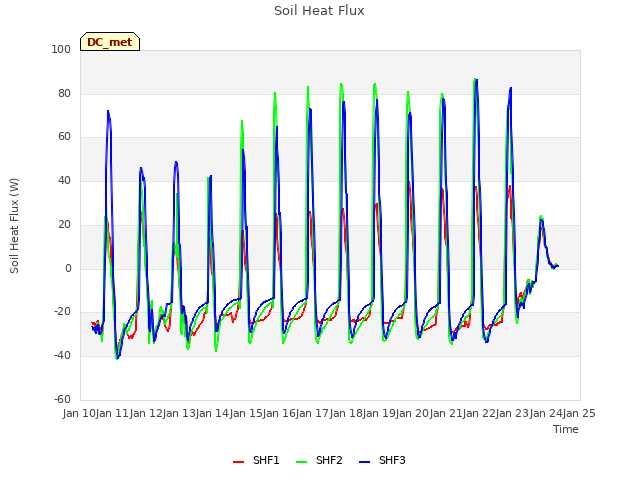The height and width of the screenshot is (480, 640).
Task: Click the Time axis label
Action: tap(566, 429)
